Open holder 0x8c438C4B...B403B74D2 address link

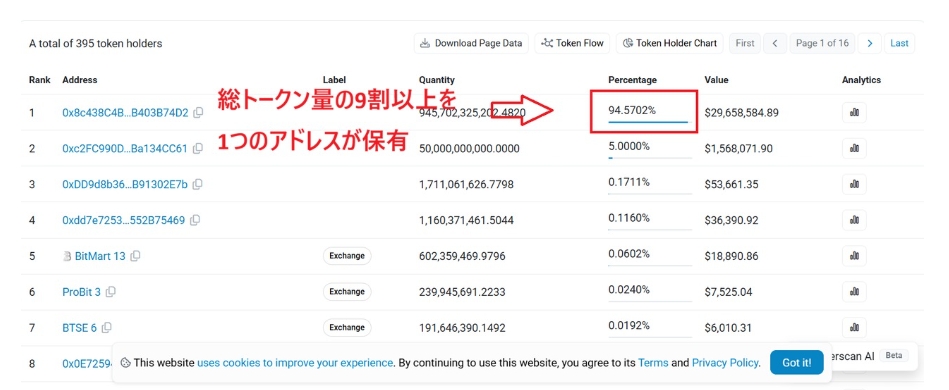click(125, 113)
